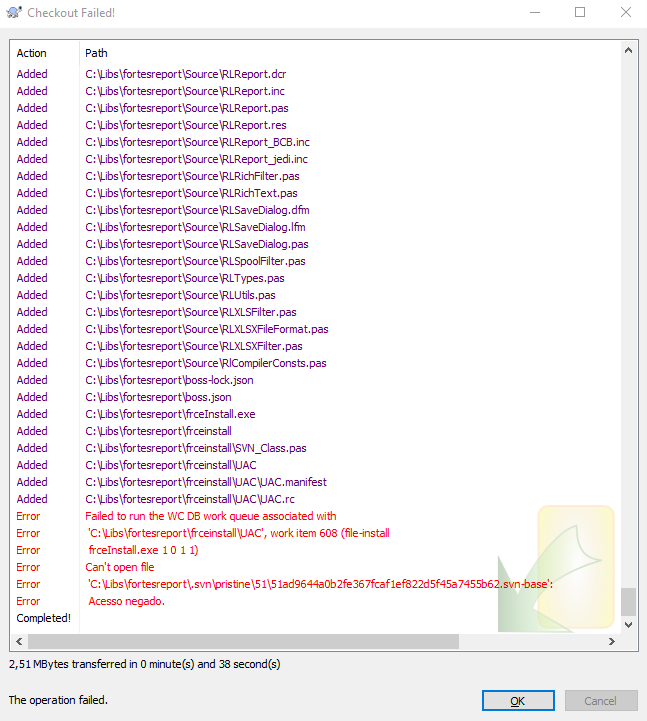
Task: Click the TortoiseSVN turtle icon in title bar
Action: point(14,12)
